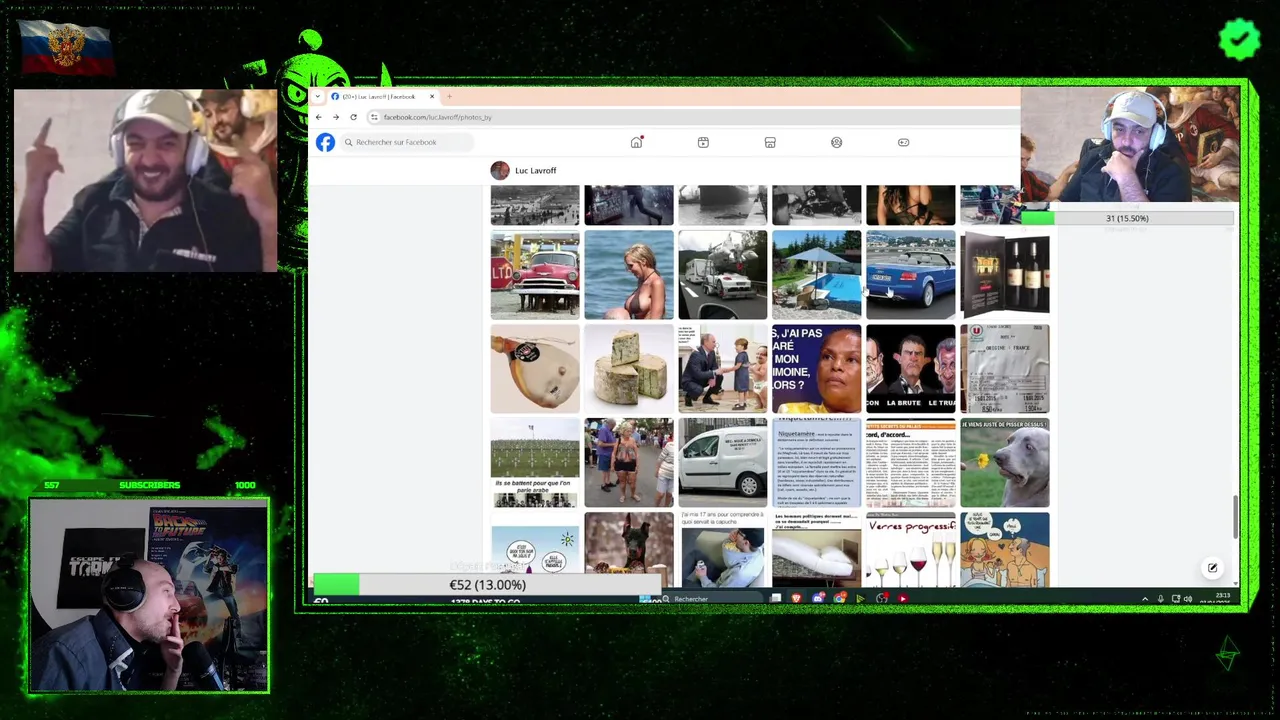Open the man kneeling with children photo

[723, 369]
